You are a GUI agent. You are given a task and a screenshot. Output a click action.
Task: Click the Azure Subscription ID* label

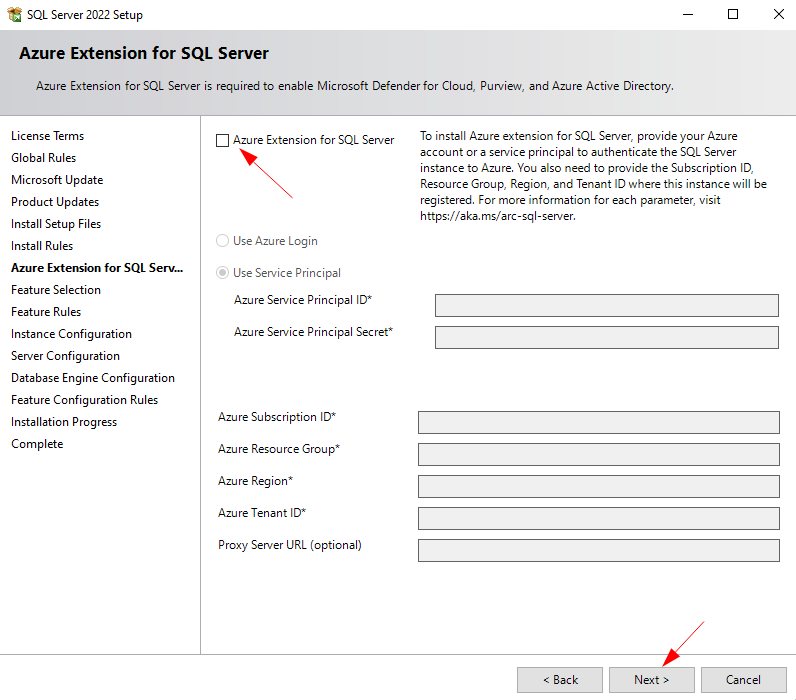click(x=277, y=417)
